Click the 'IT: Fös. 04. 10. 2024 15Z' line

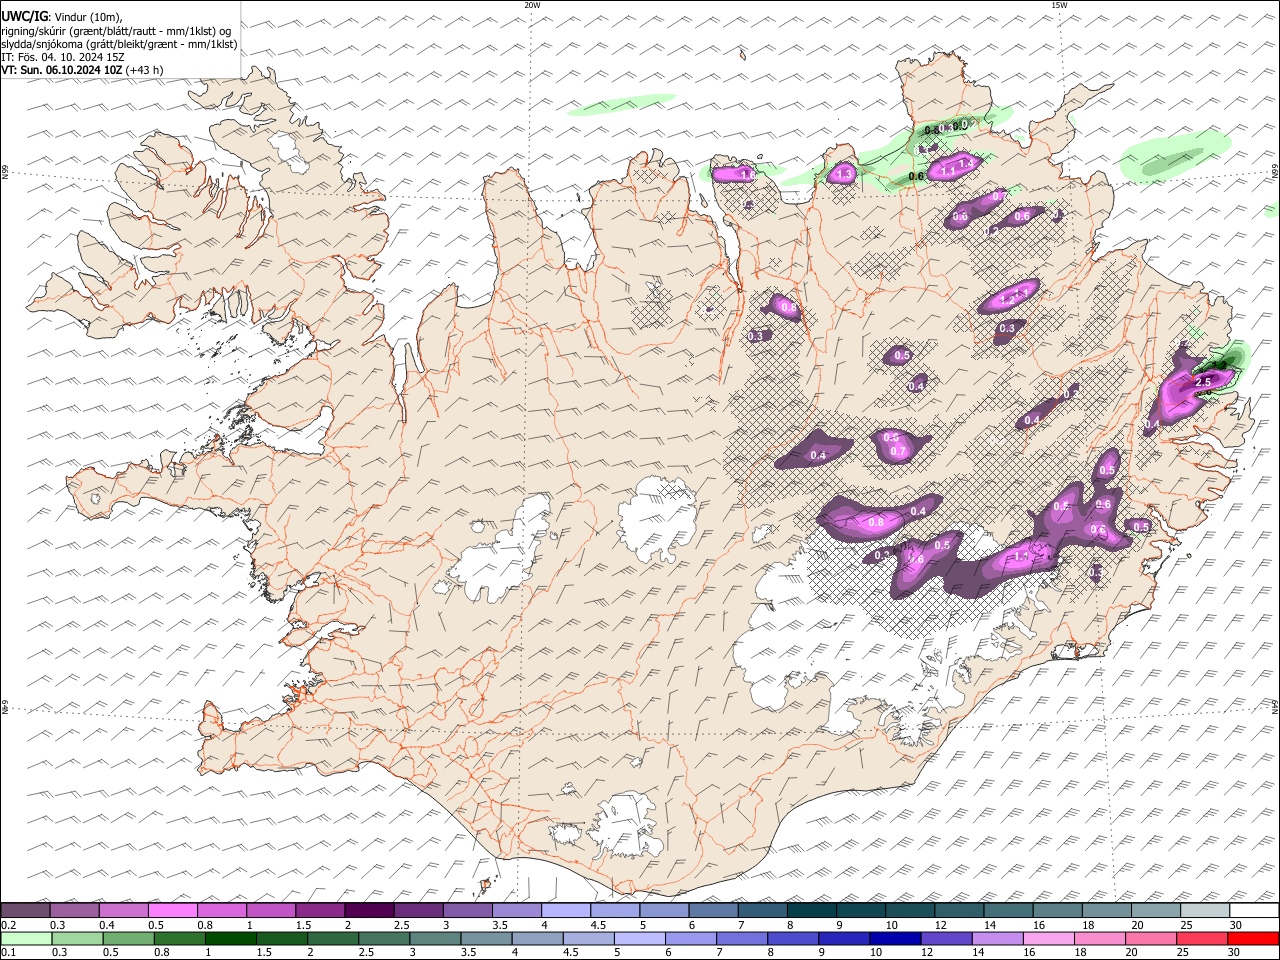pos(63,57)
